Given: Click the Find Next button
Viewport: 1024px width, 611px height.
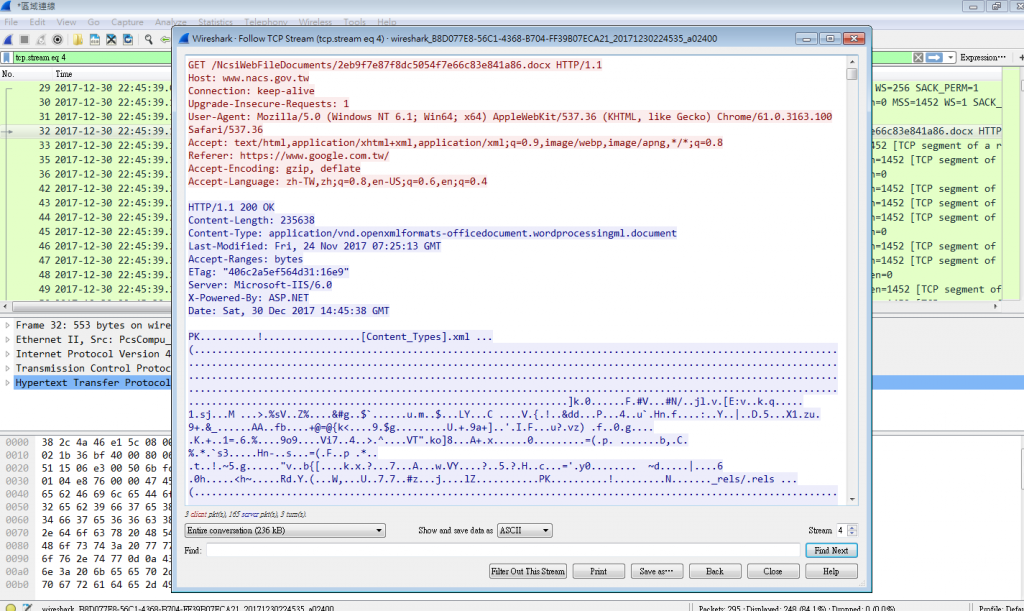Looking at the screenshot, I should pos(831,550).
